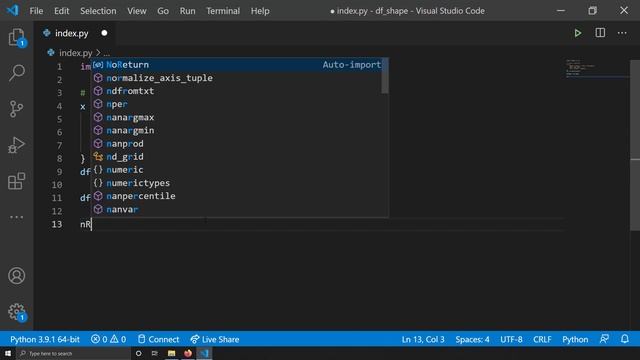Select Python 3.9.1 64-bit interpreter
The width and height of the screenshot is (640, 360).
(45, 339)
